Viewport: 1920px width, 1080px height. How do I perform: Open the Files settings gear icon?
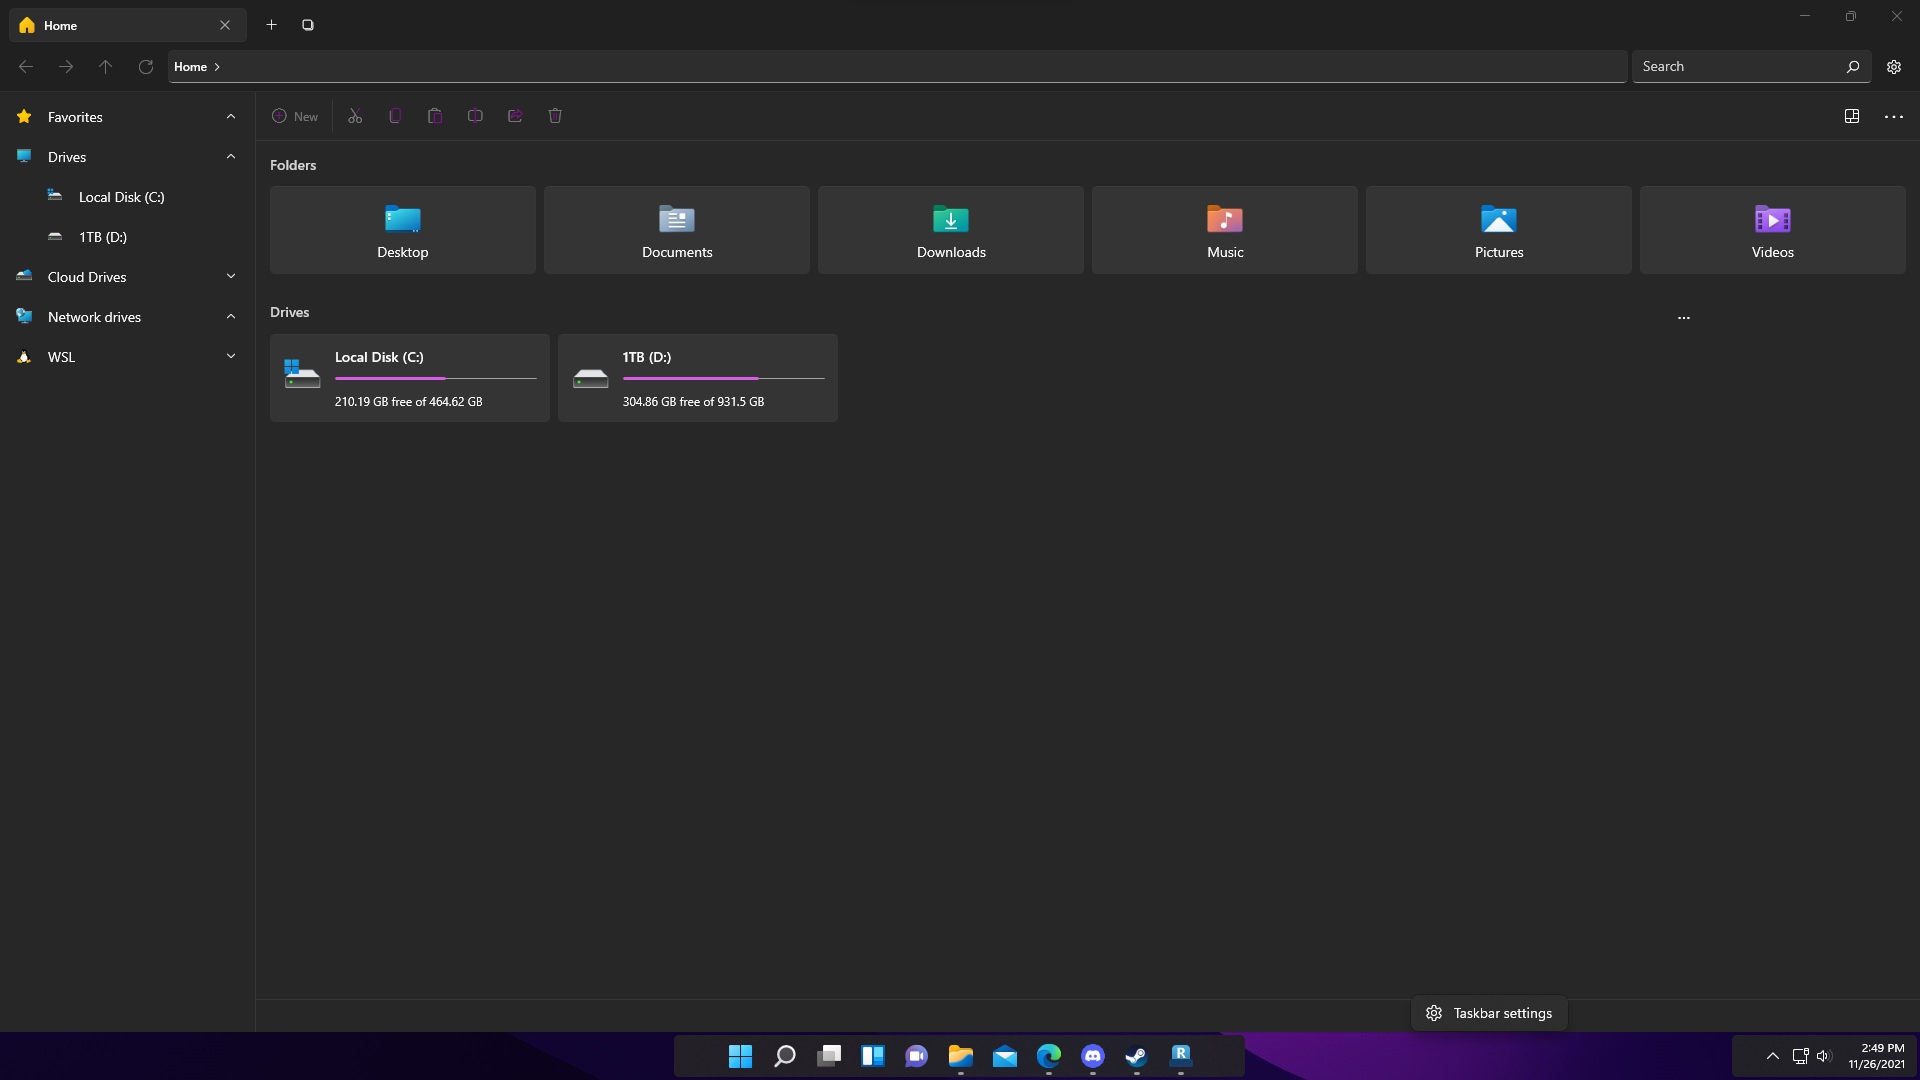[x=1894, y=67]
